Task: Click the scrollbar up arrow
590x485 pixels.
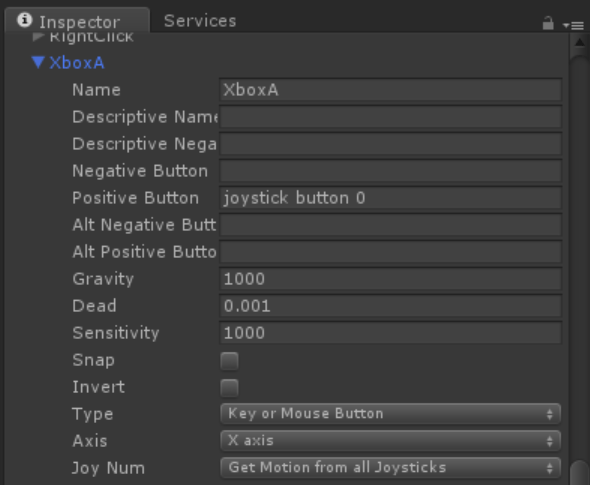Action: (579, 43)
